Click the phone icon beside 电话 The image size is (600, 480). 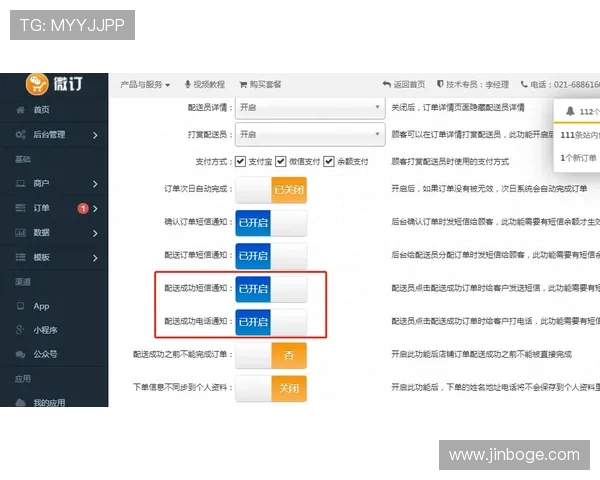(x=524, y=84)
